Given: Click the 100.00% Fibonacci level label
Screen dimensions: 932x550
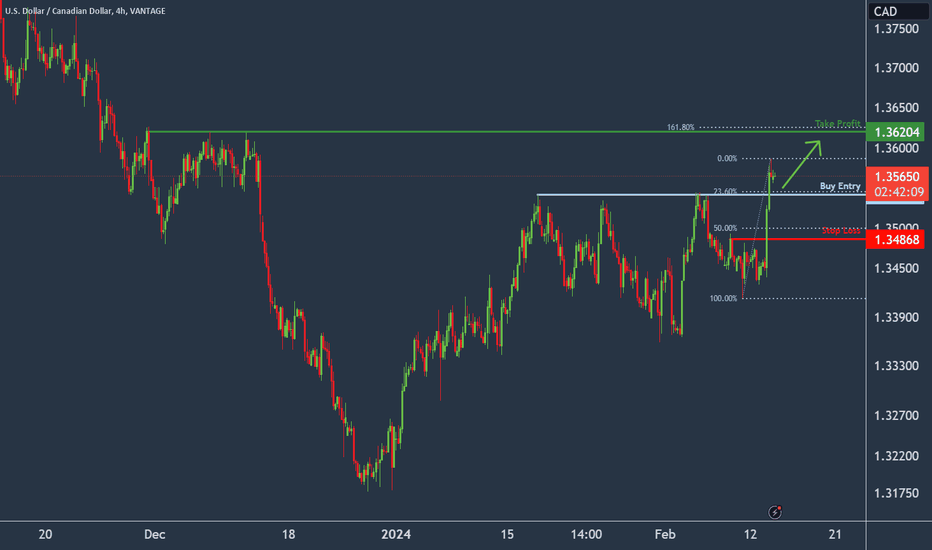Looking at the screenshot, I should click(723, 298).
